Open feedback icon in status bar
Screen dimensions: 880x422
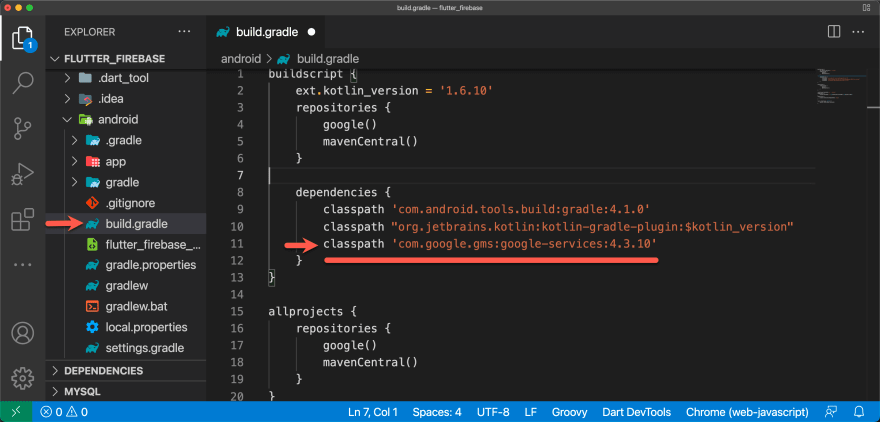click(x=830, y=412)
